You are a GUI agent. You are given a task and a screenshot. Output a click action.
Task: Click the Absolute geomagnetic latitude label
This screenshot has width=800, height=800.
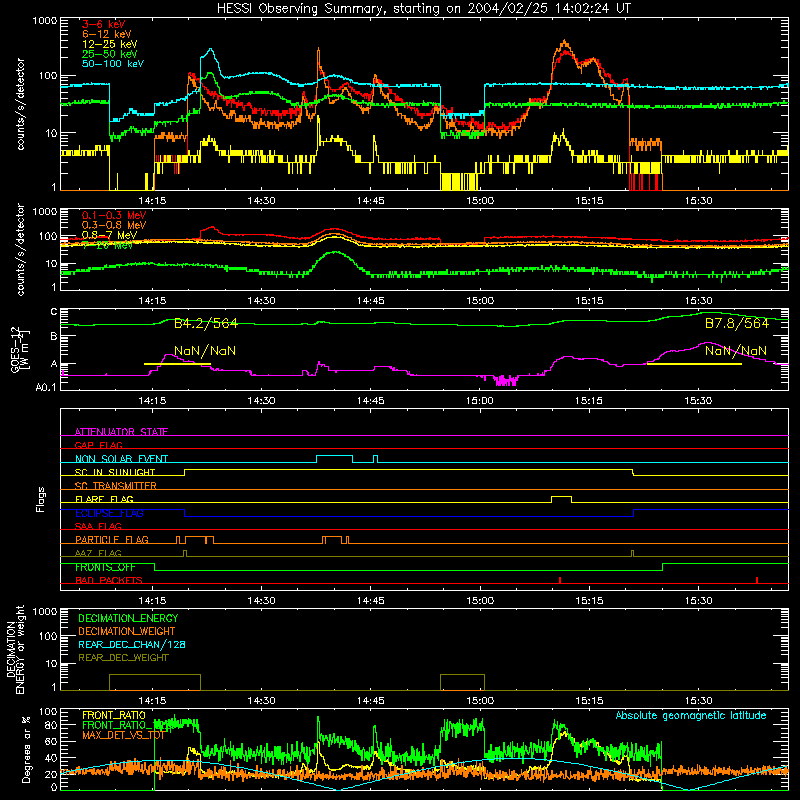691,716
